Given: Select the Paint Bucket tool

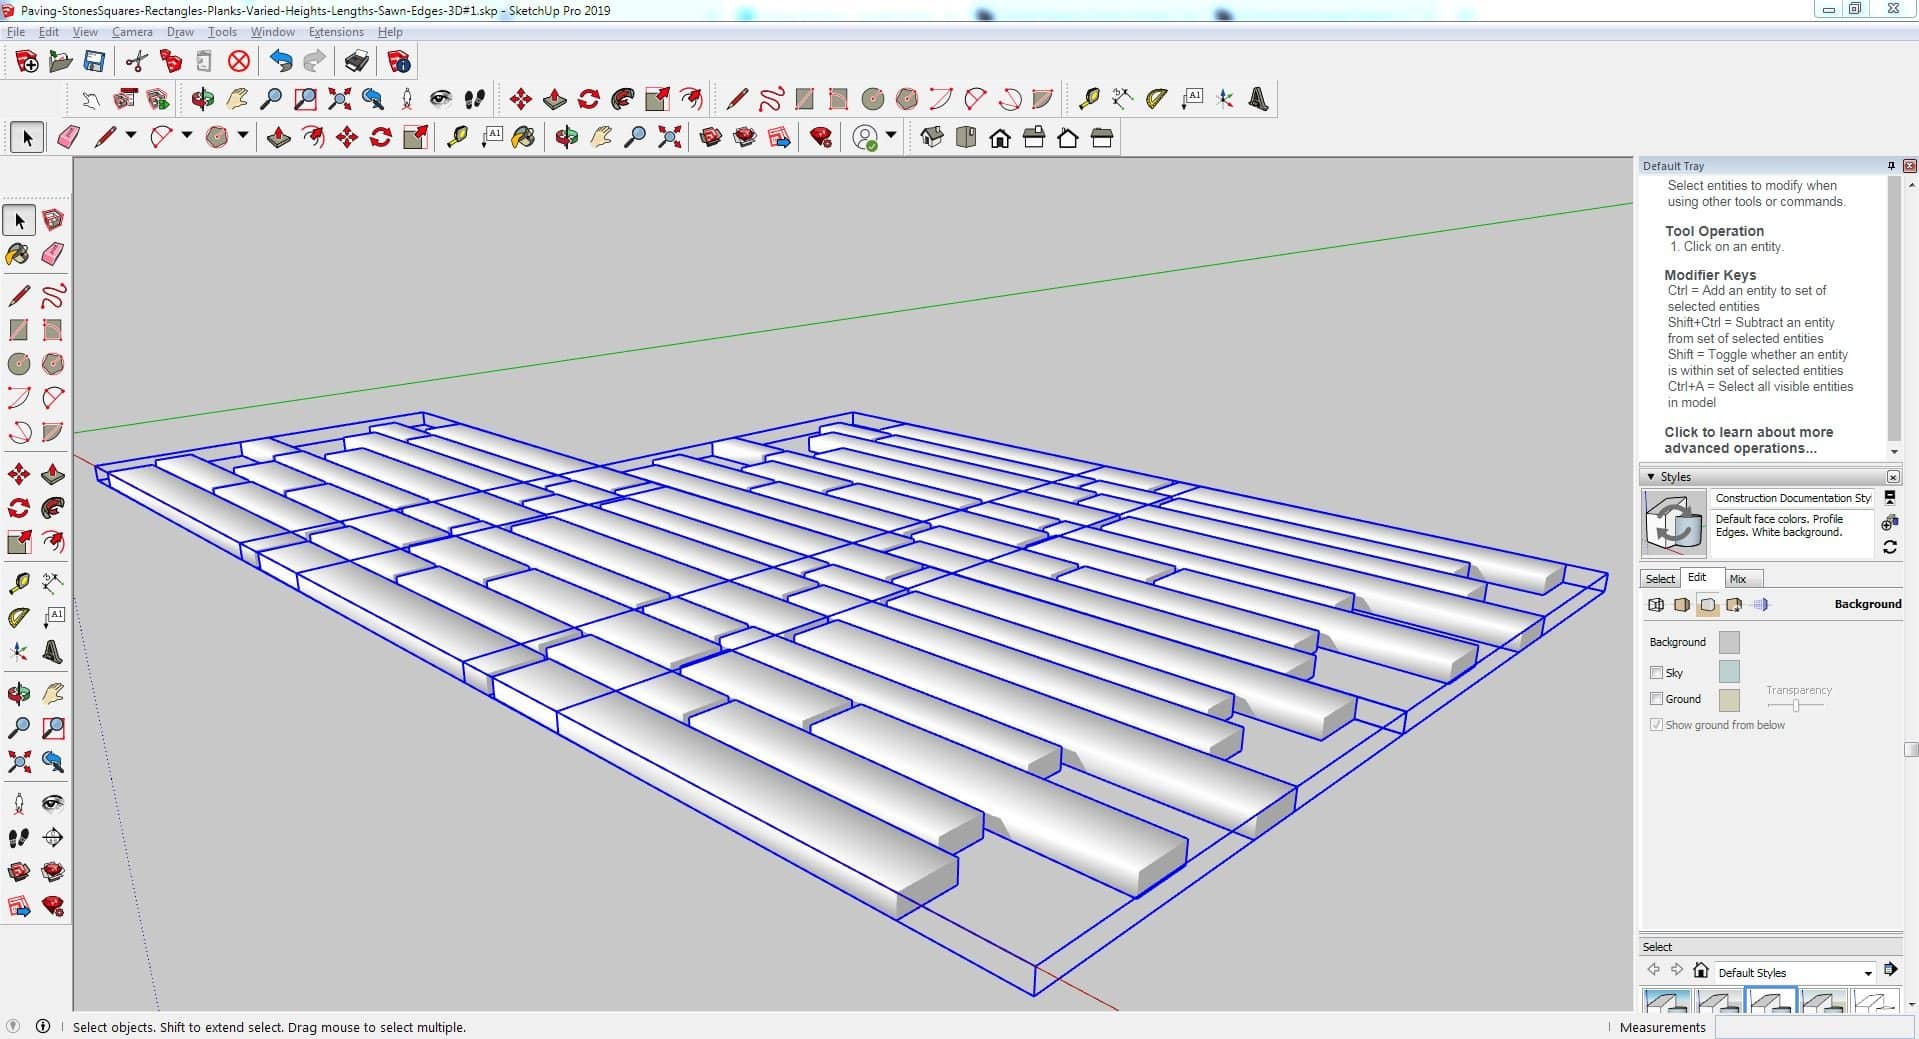Looking at the screenshot, I should 18,254.
